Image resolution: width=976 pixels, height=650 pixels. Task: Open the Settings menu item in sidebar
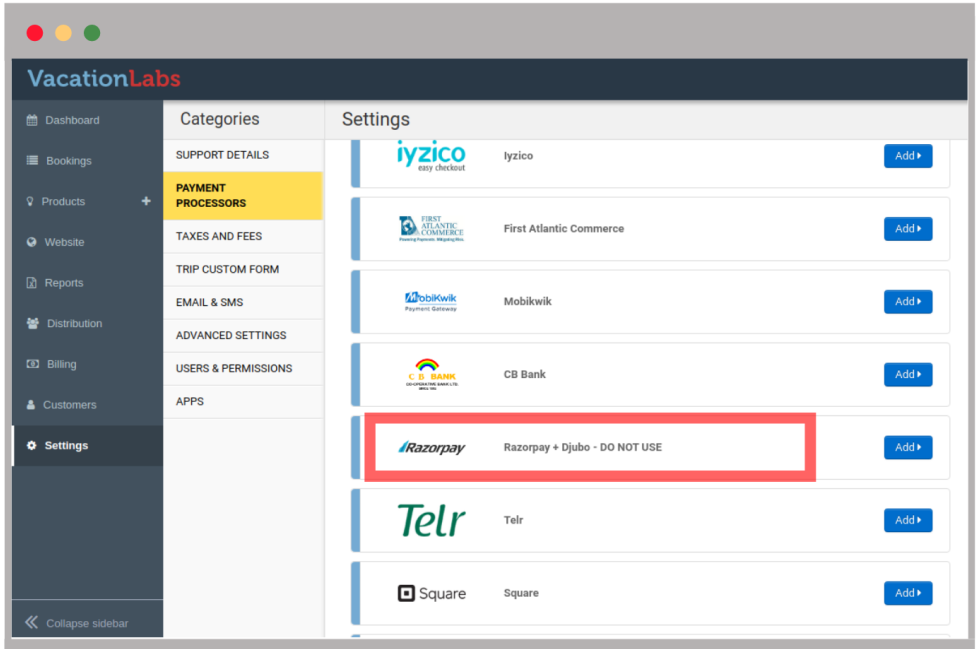coord(66,446)
